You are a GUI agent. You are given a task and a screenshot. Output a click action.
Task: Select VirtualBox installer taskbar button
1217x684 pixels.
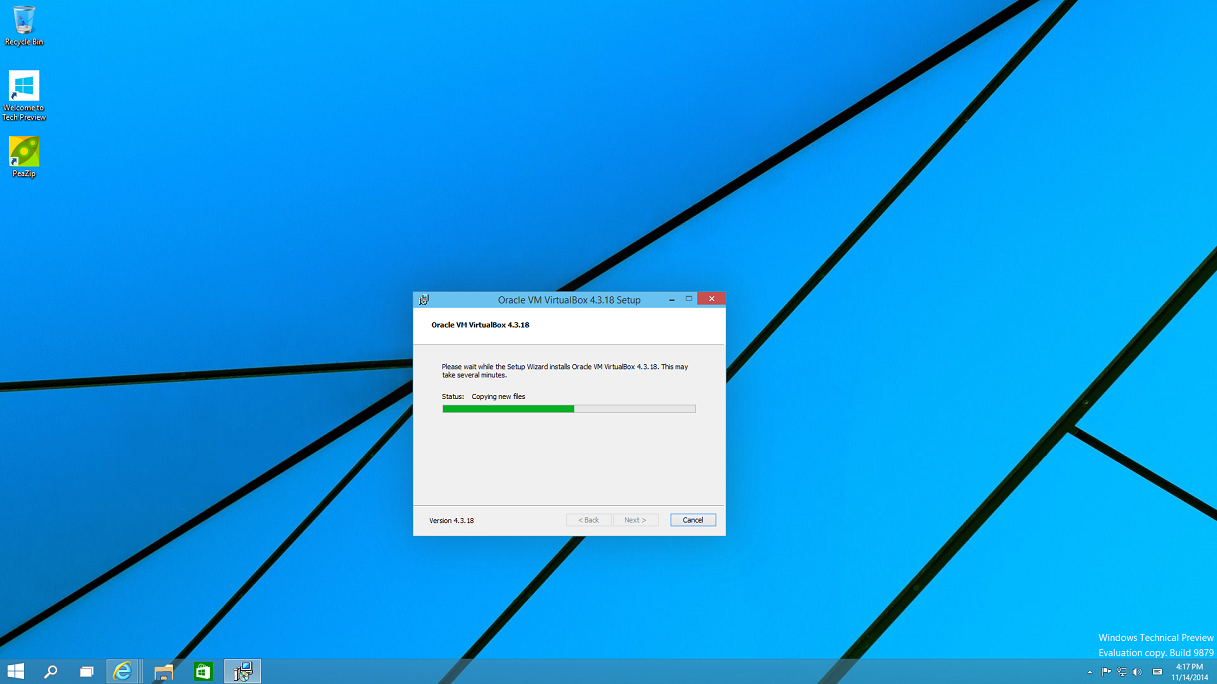coord(242,672)
